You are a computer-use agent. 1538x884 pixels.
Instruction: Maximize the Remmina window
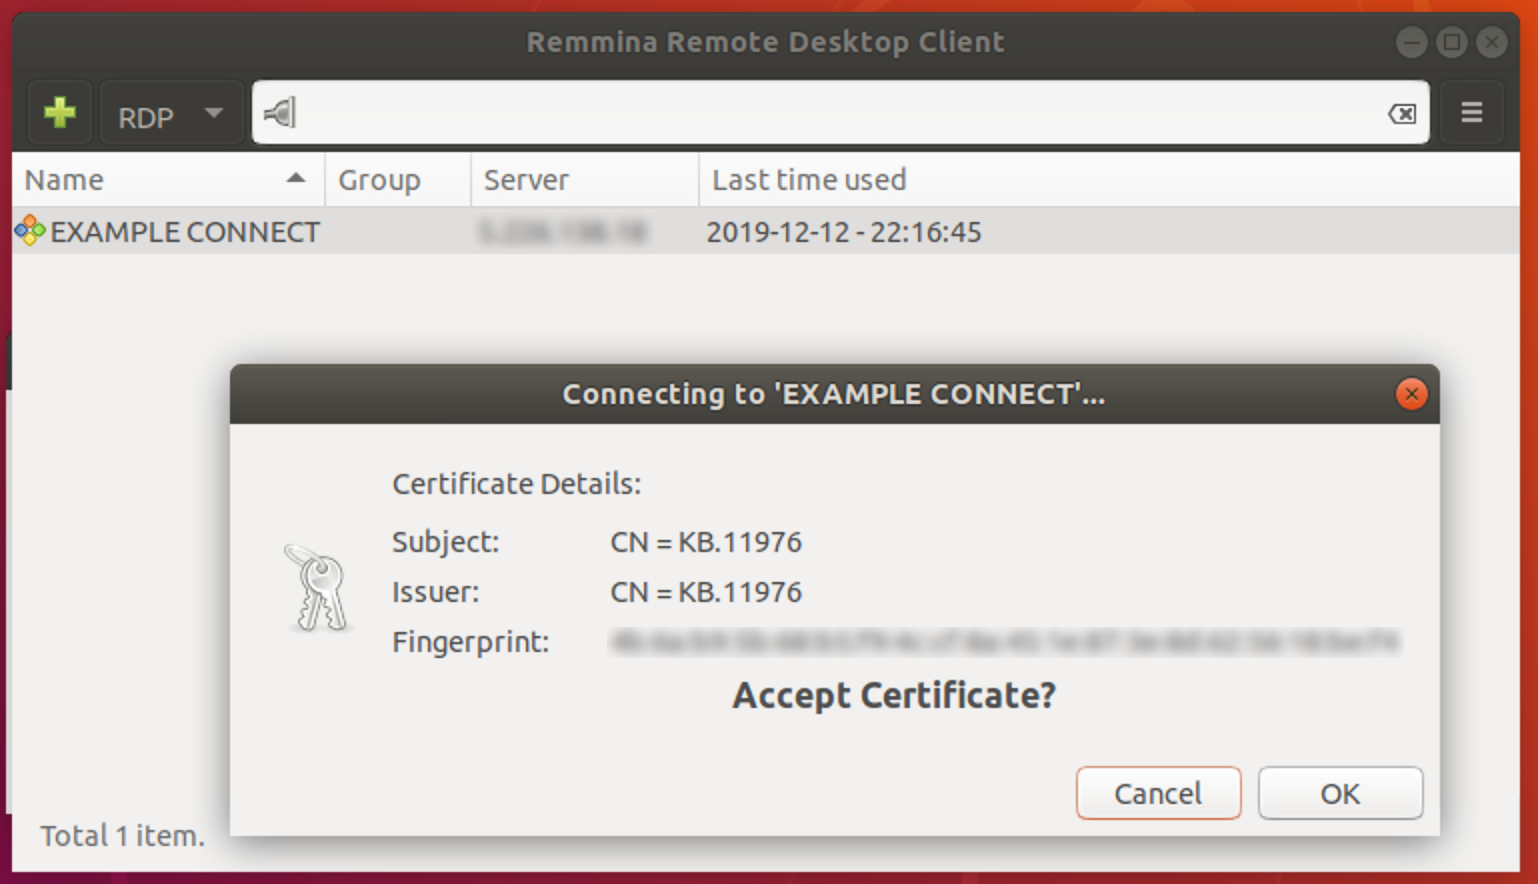(1451, 42)
